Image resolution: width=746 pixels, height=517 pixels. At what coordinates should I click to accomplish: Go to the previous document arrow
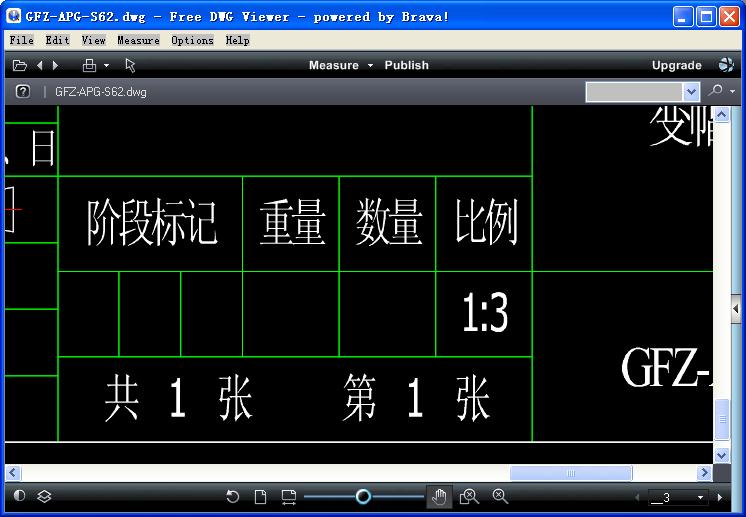pyautogui.click(x=40, y=65)
